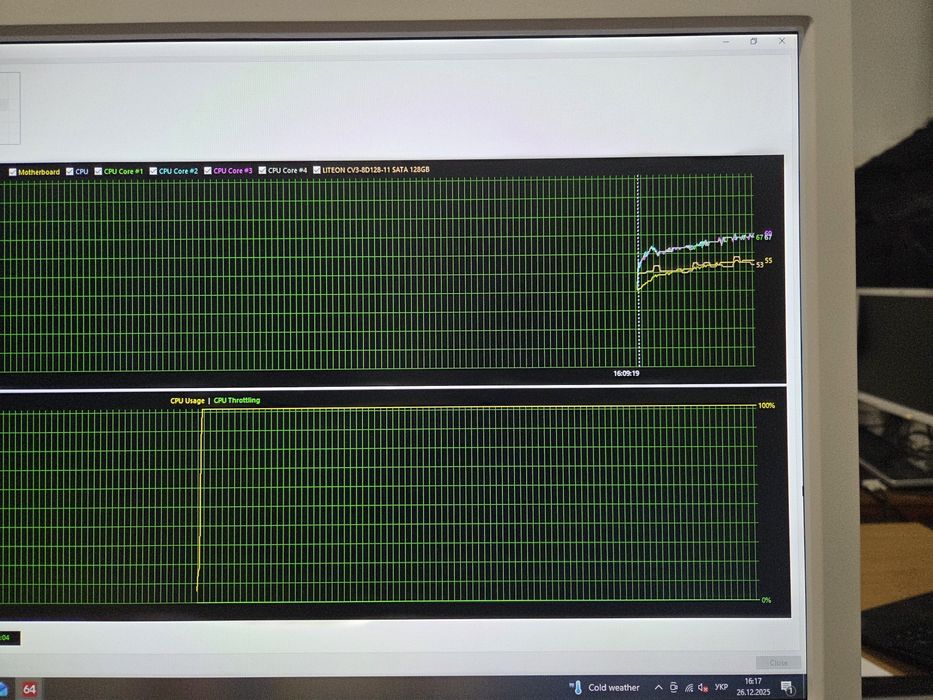Image resolution: width=933 pixels, height=700 pixels.
Task: Toggle the CPU Core #1 checkbox
Action: point(98,171)
